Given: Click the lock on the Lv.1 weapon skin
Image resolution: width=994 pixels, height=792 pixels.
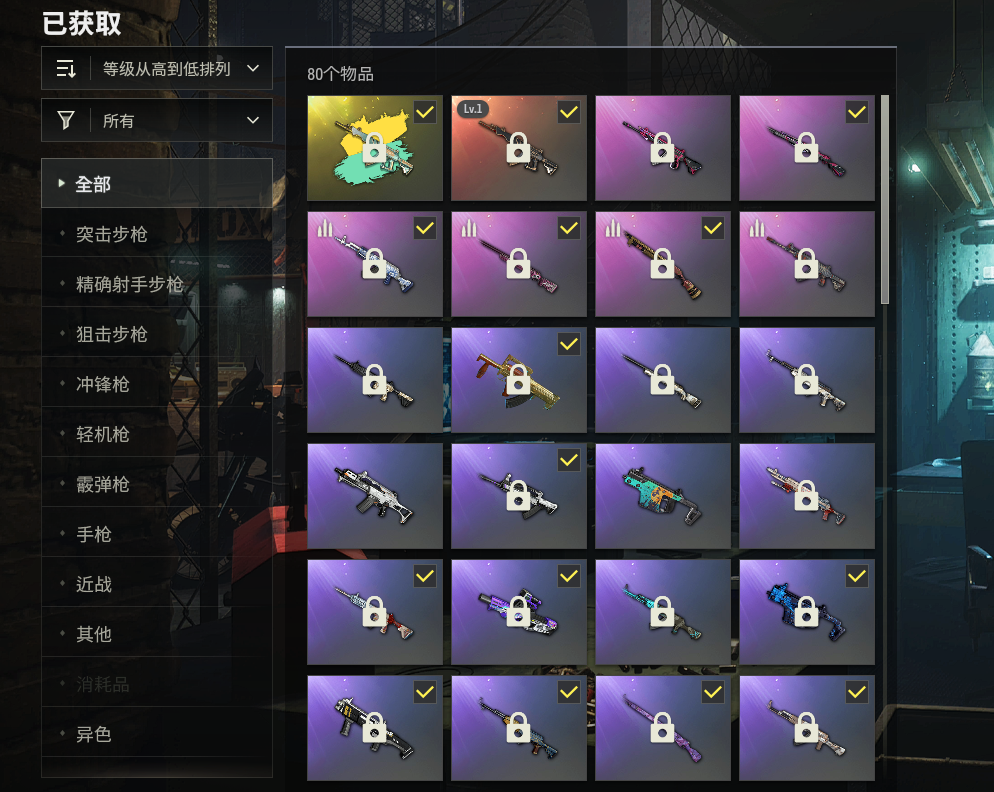Looking at the screenshot, I should pos(519,149).
